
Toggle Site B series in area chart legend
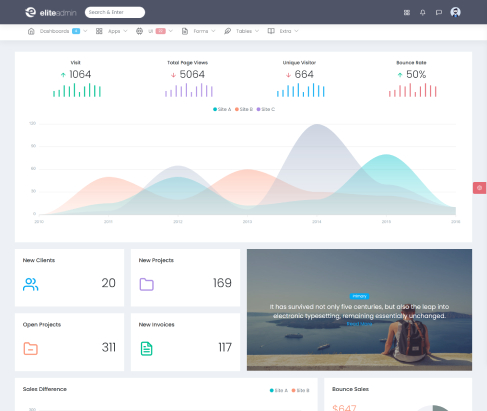(x=244, y=109)
